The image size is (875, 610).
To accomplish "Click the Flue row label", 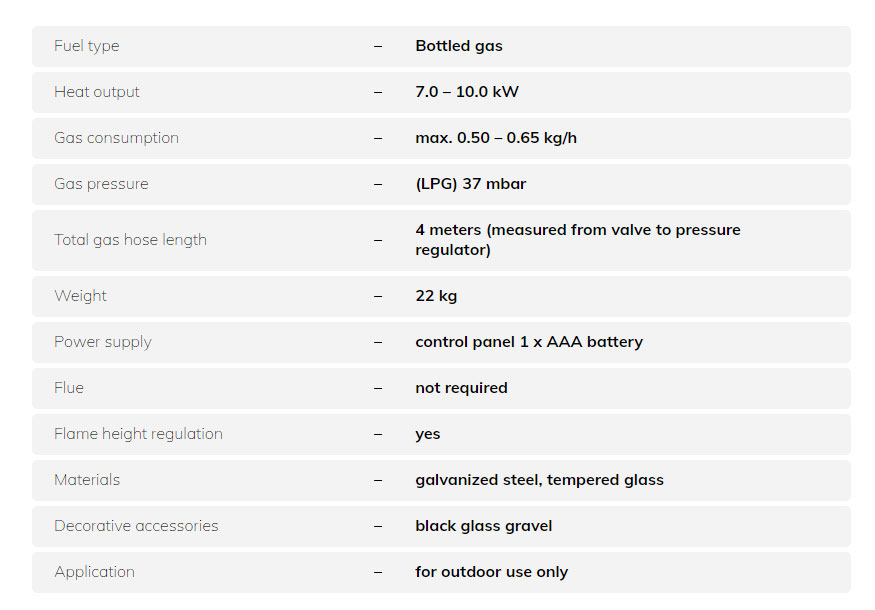I will coord(69,388).
